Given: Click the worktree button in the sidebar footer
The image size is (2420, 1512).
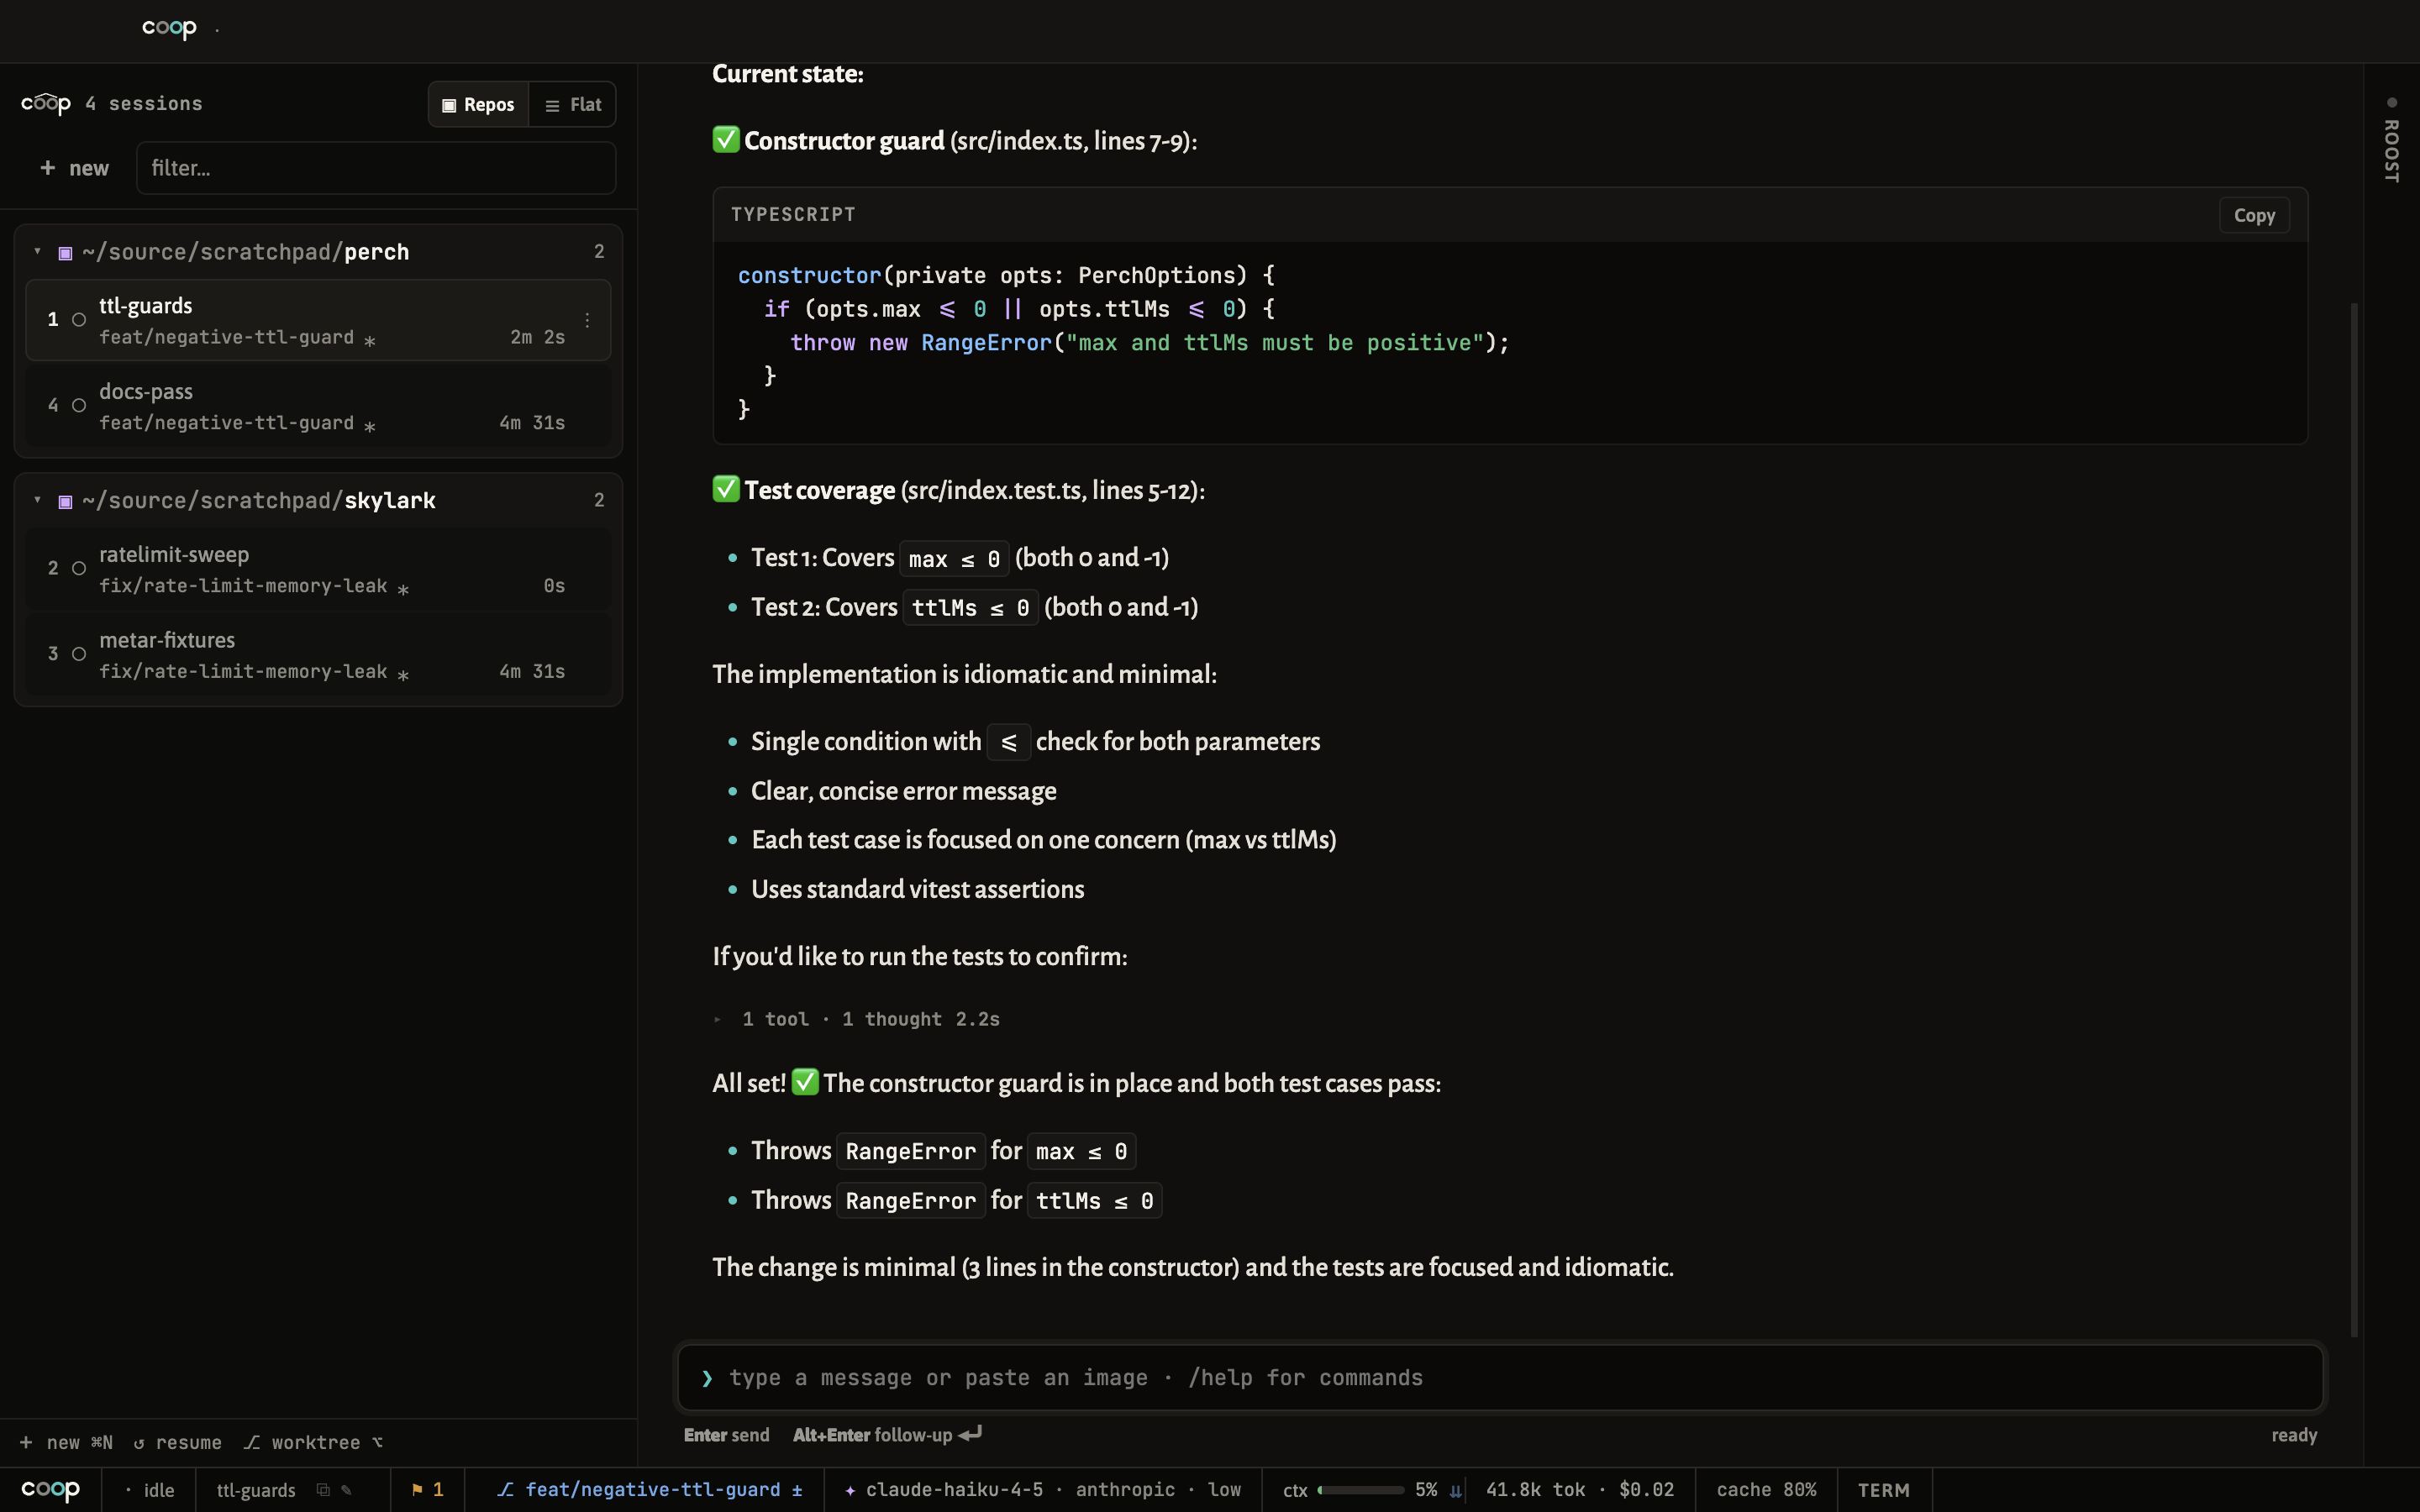Looking at the screenshot, I should (313, 1442).
